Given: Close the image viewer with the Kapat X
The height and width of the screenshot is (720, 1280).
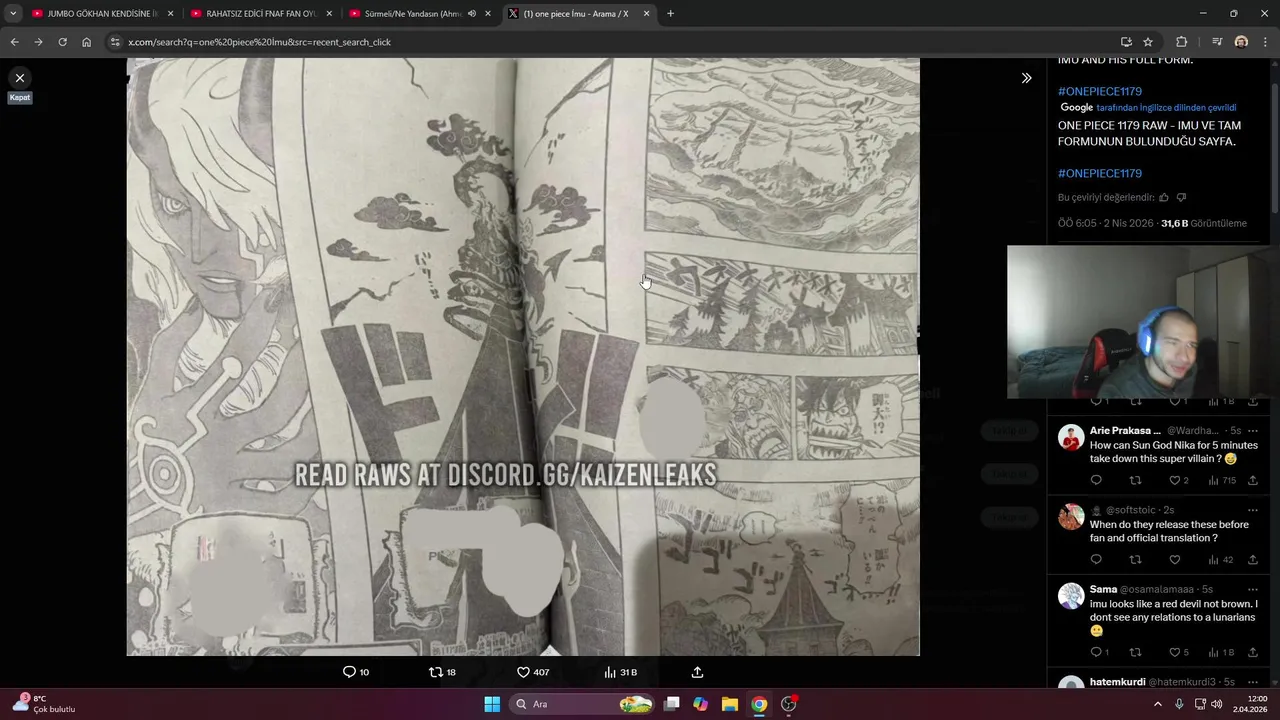Looking at the screenshot, I should (x=19, y=78).
